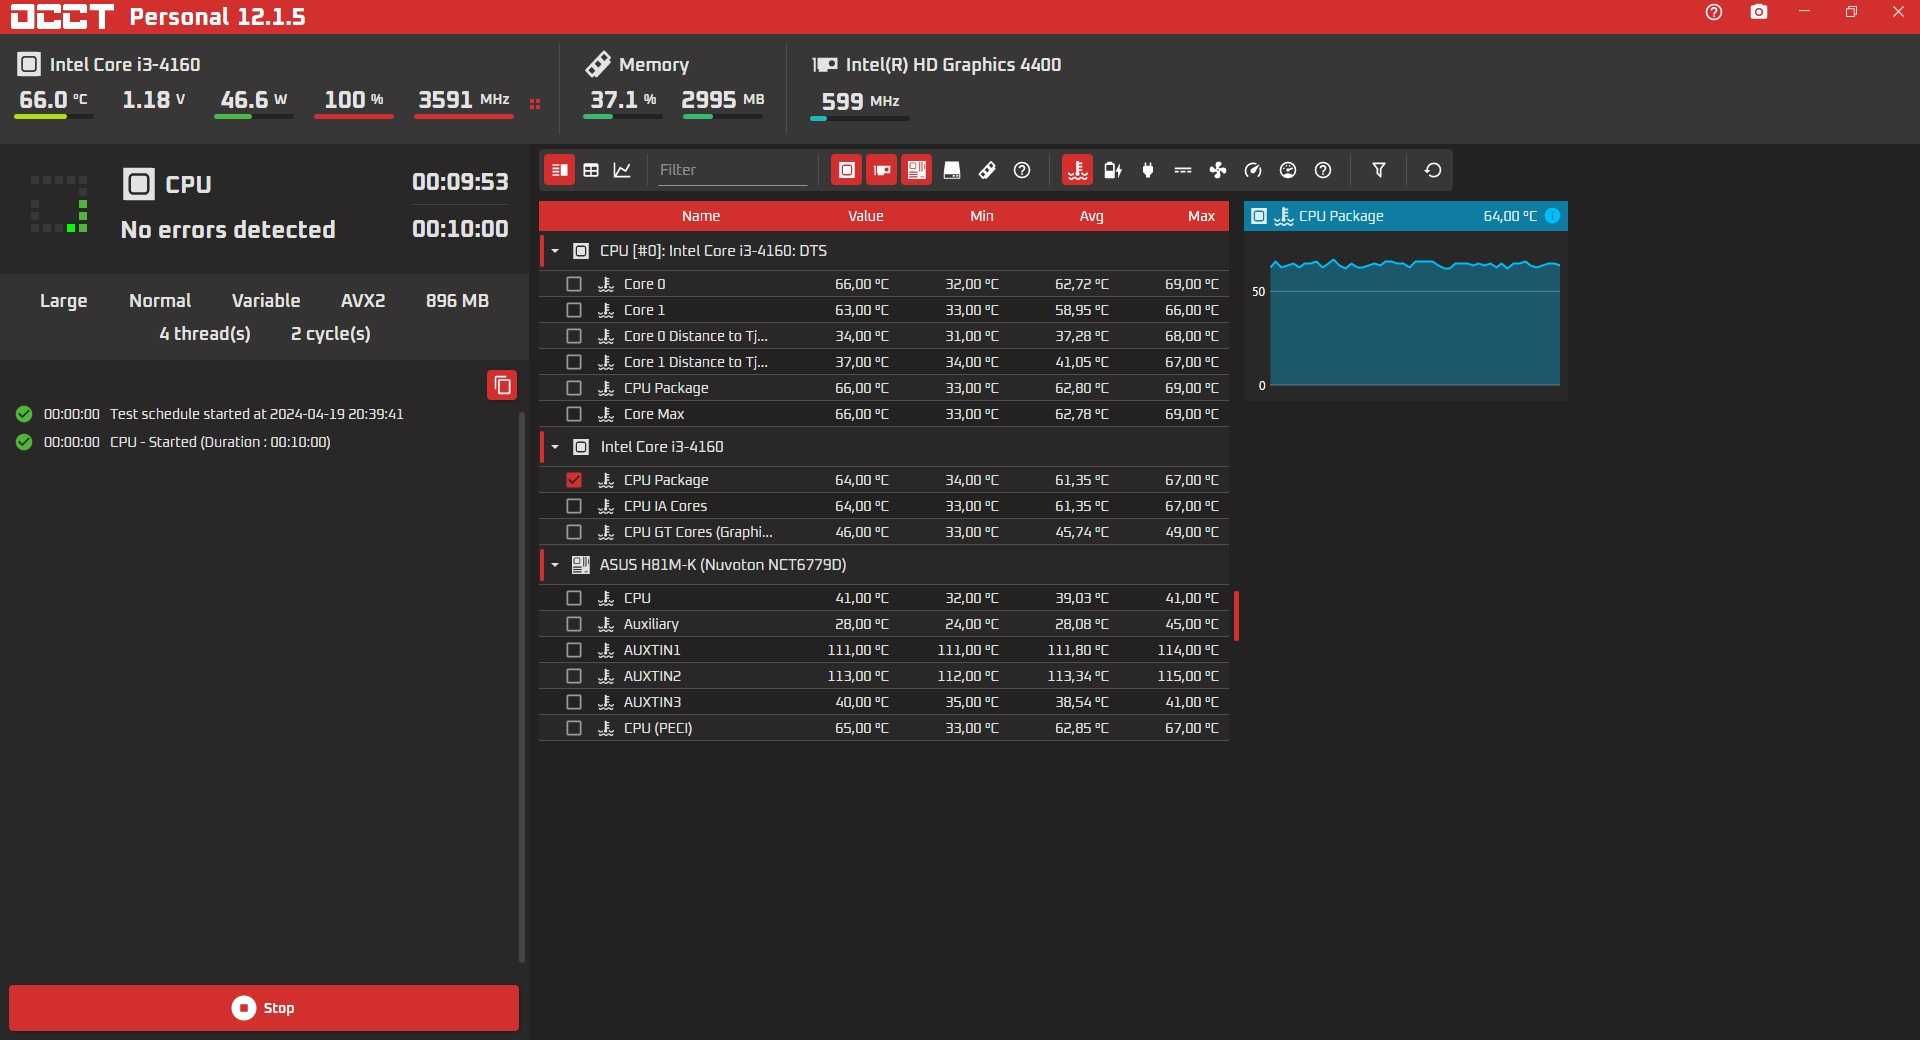
Task: Click the Memory usage 37.1 % bar
Action: 622,117
